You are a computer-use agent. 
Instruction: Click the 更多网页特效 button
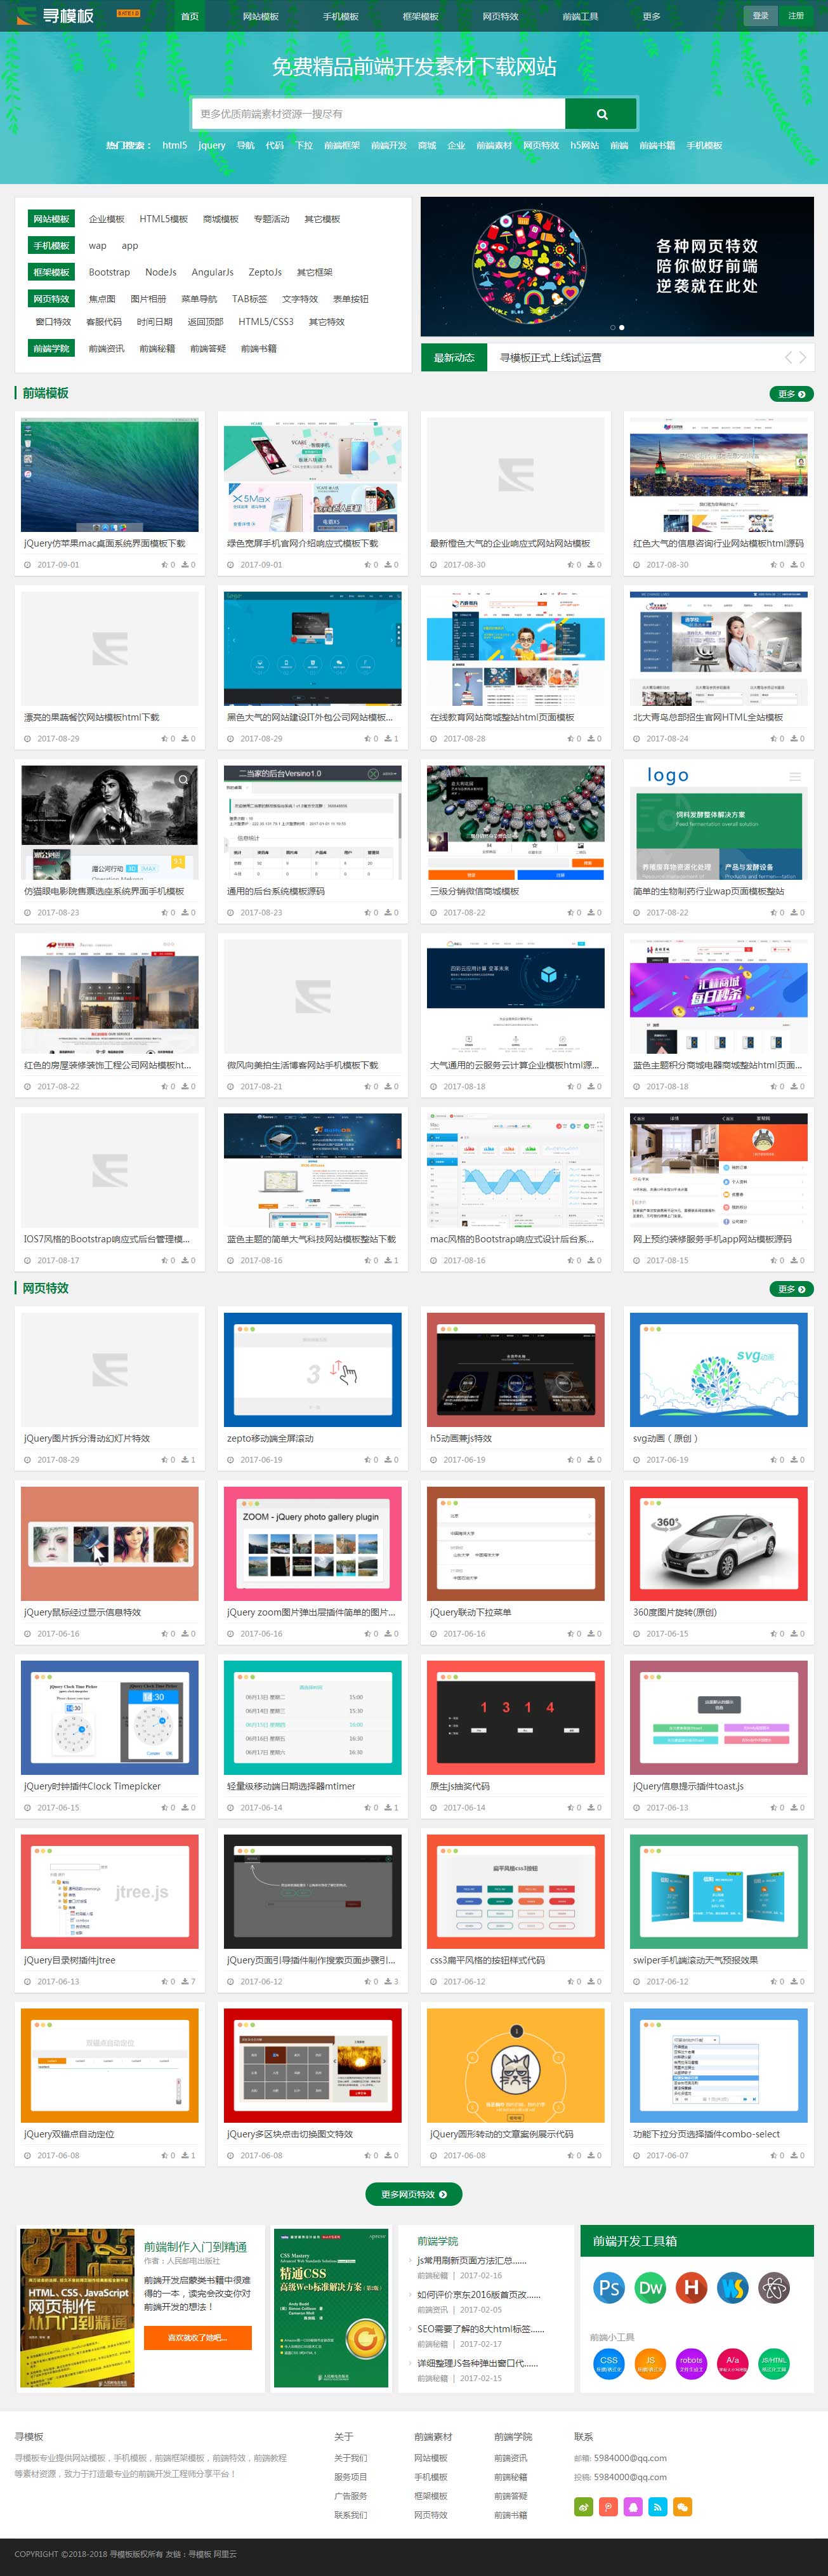413,2194
